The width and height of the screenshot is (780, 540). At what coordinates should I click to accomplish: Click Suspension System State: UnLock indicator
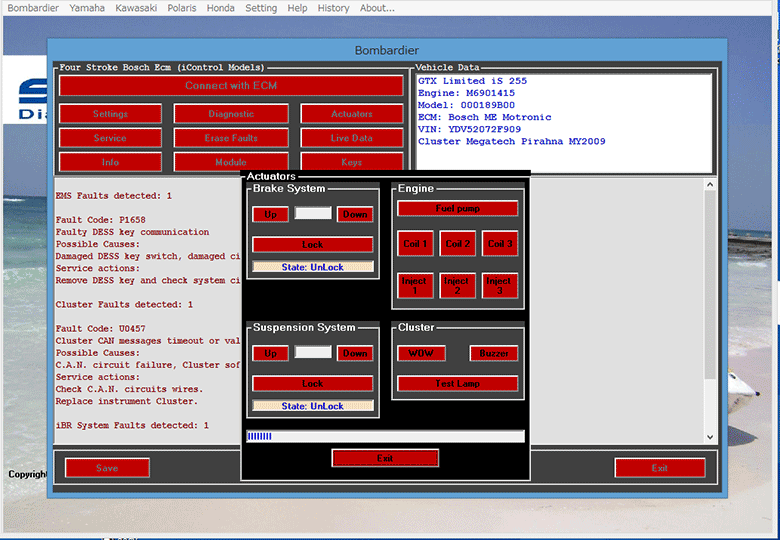pos(312,406)
